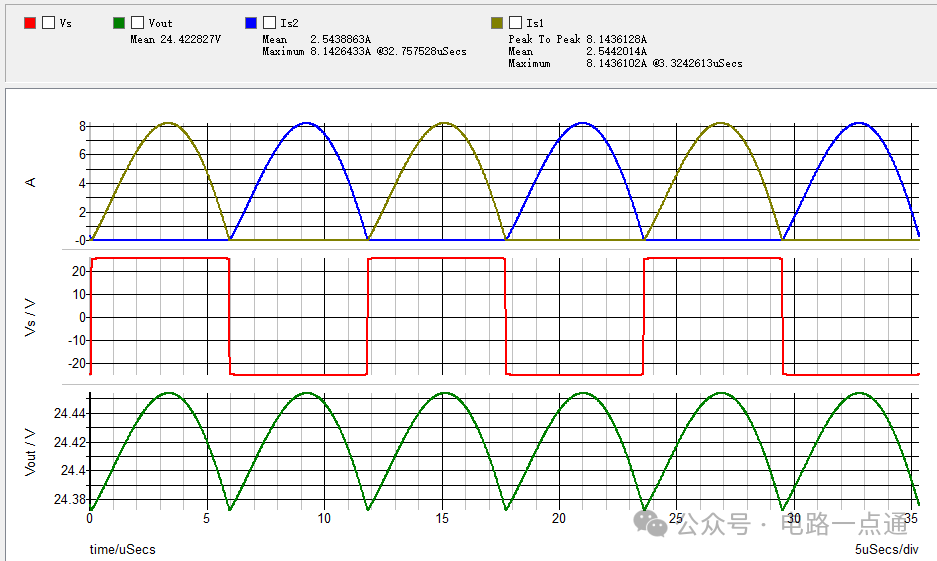Tick the Is2 curve checkbox
Screen dimensions: 937x561
[x=270, y=23]
